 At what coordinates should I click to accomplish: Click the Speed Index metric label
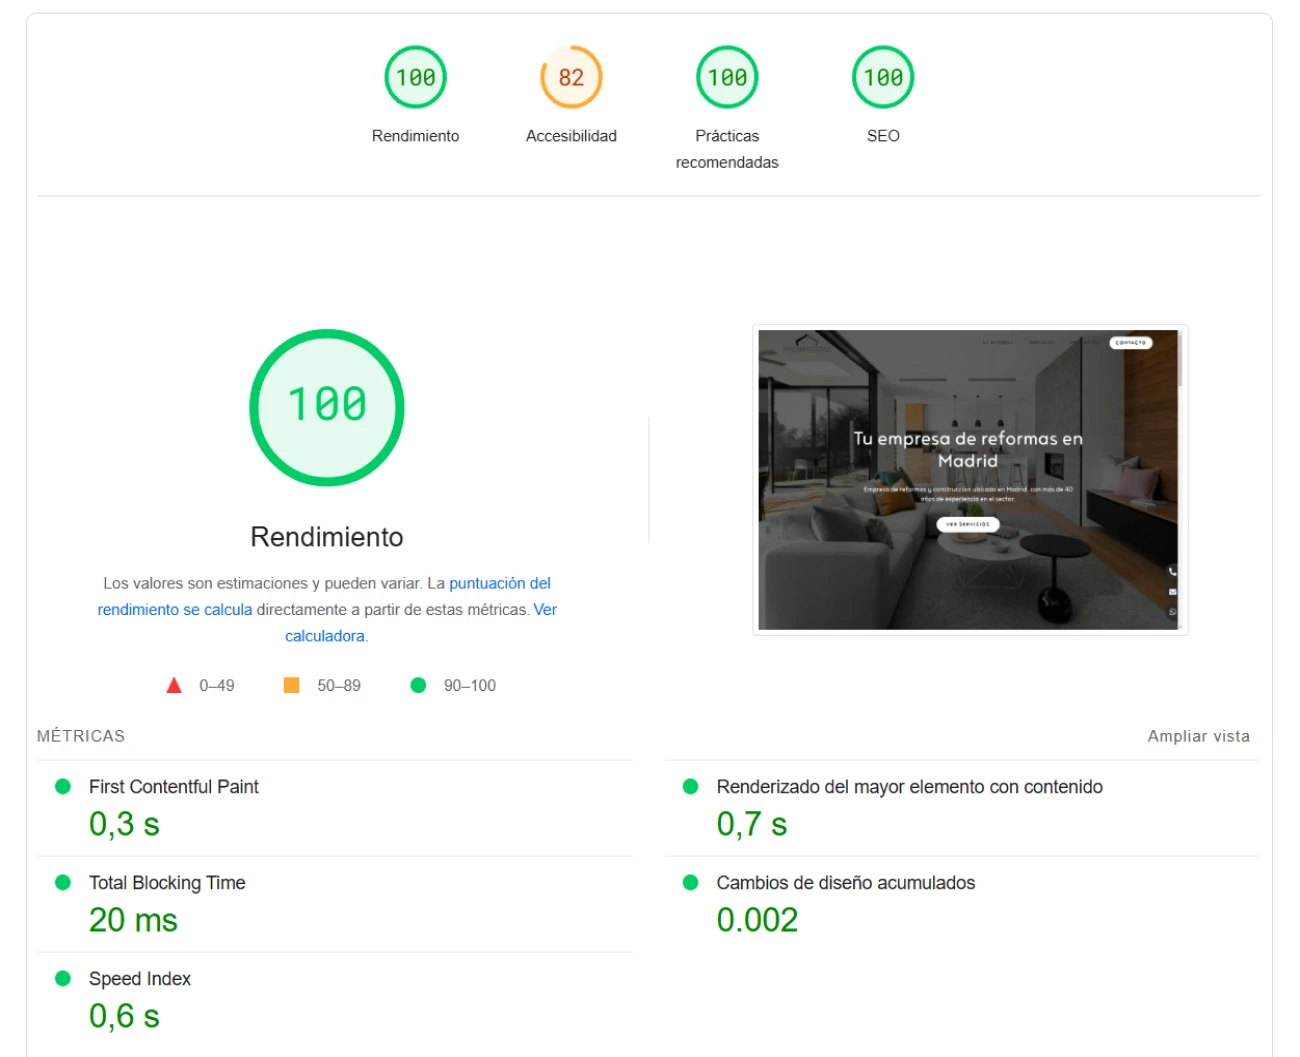(140, 979)
